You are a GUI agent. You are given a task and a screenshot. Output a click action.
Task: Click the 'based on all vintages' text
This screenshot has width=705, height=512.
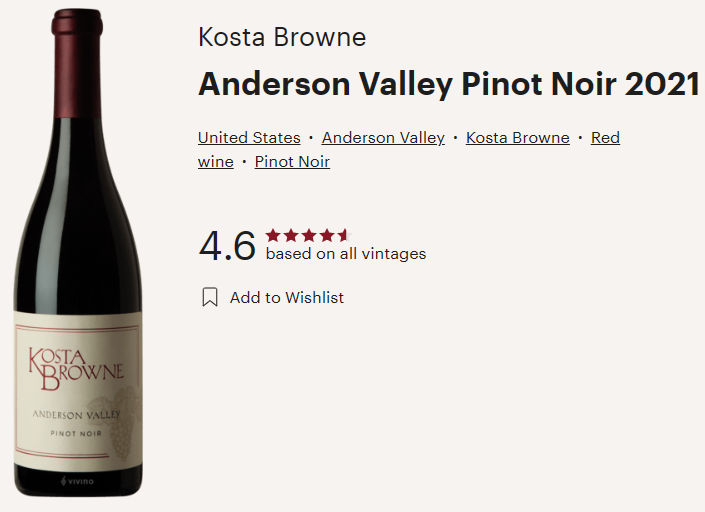(x=346, y=254)
